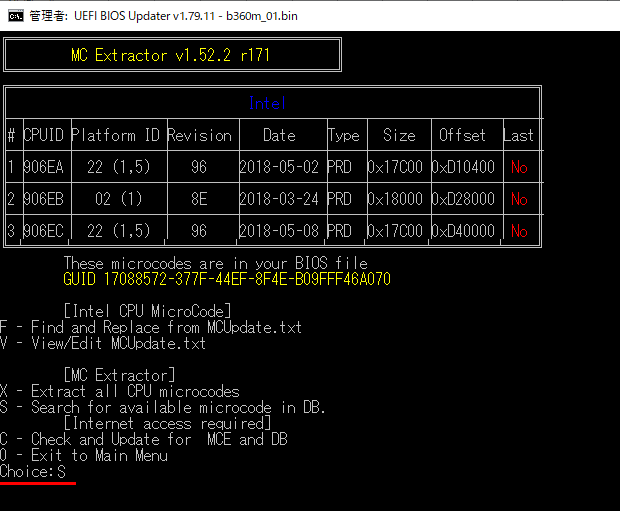Select the CPUID column header
Image resolution: width=620 pixels, height=511 pixels.
point(45,135)
